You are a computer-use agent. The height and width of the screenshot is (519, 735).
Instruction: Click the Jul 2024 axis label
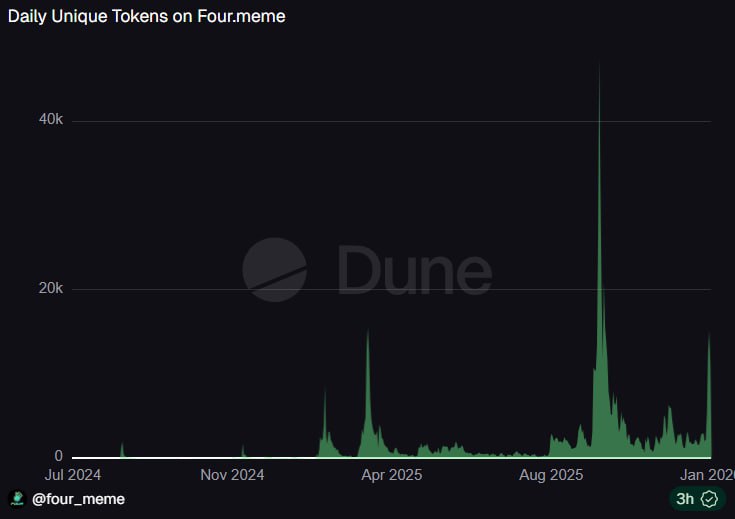tap(74, 475)
